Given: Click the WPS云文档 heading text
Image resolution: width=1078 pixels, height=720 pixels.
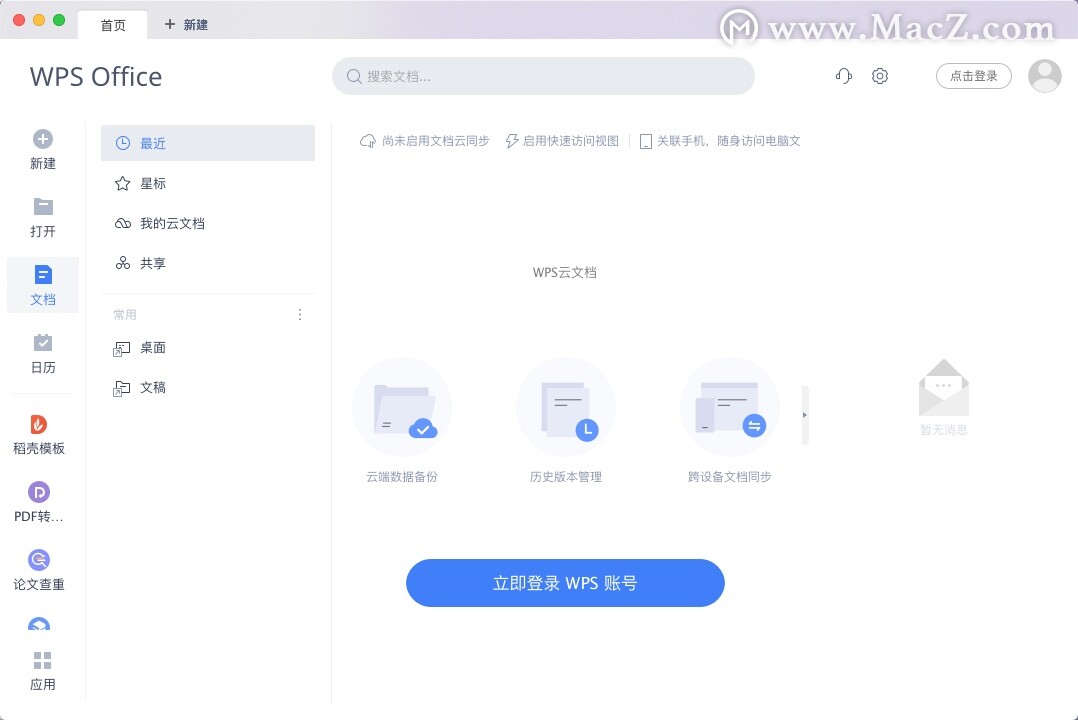Looking at the screenshot, I should [x=564, y=272].
